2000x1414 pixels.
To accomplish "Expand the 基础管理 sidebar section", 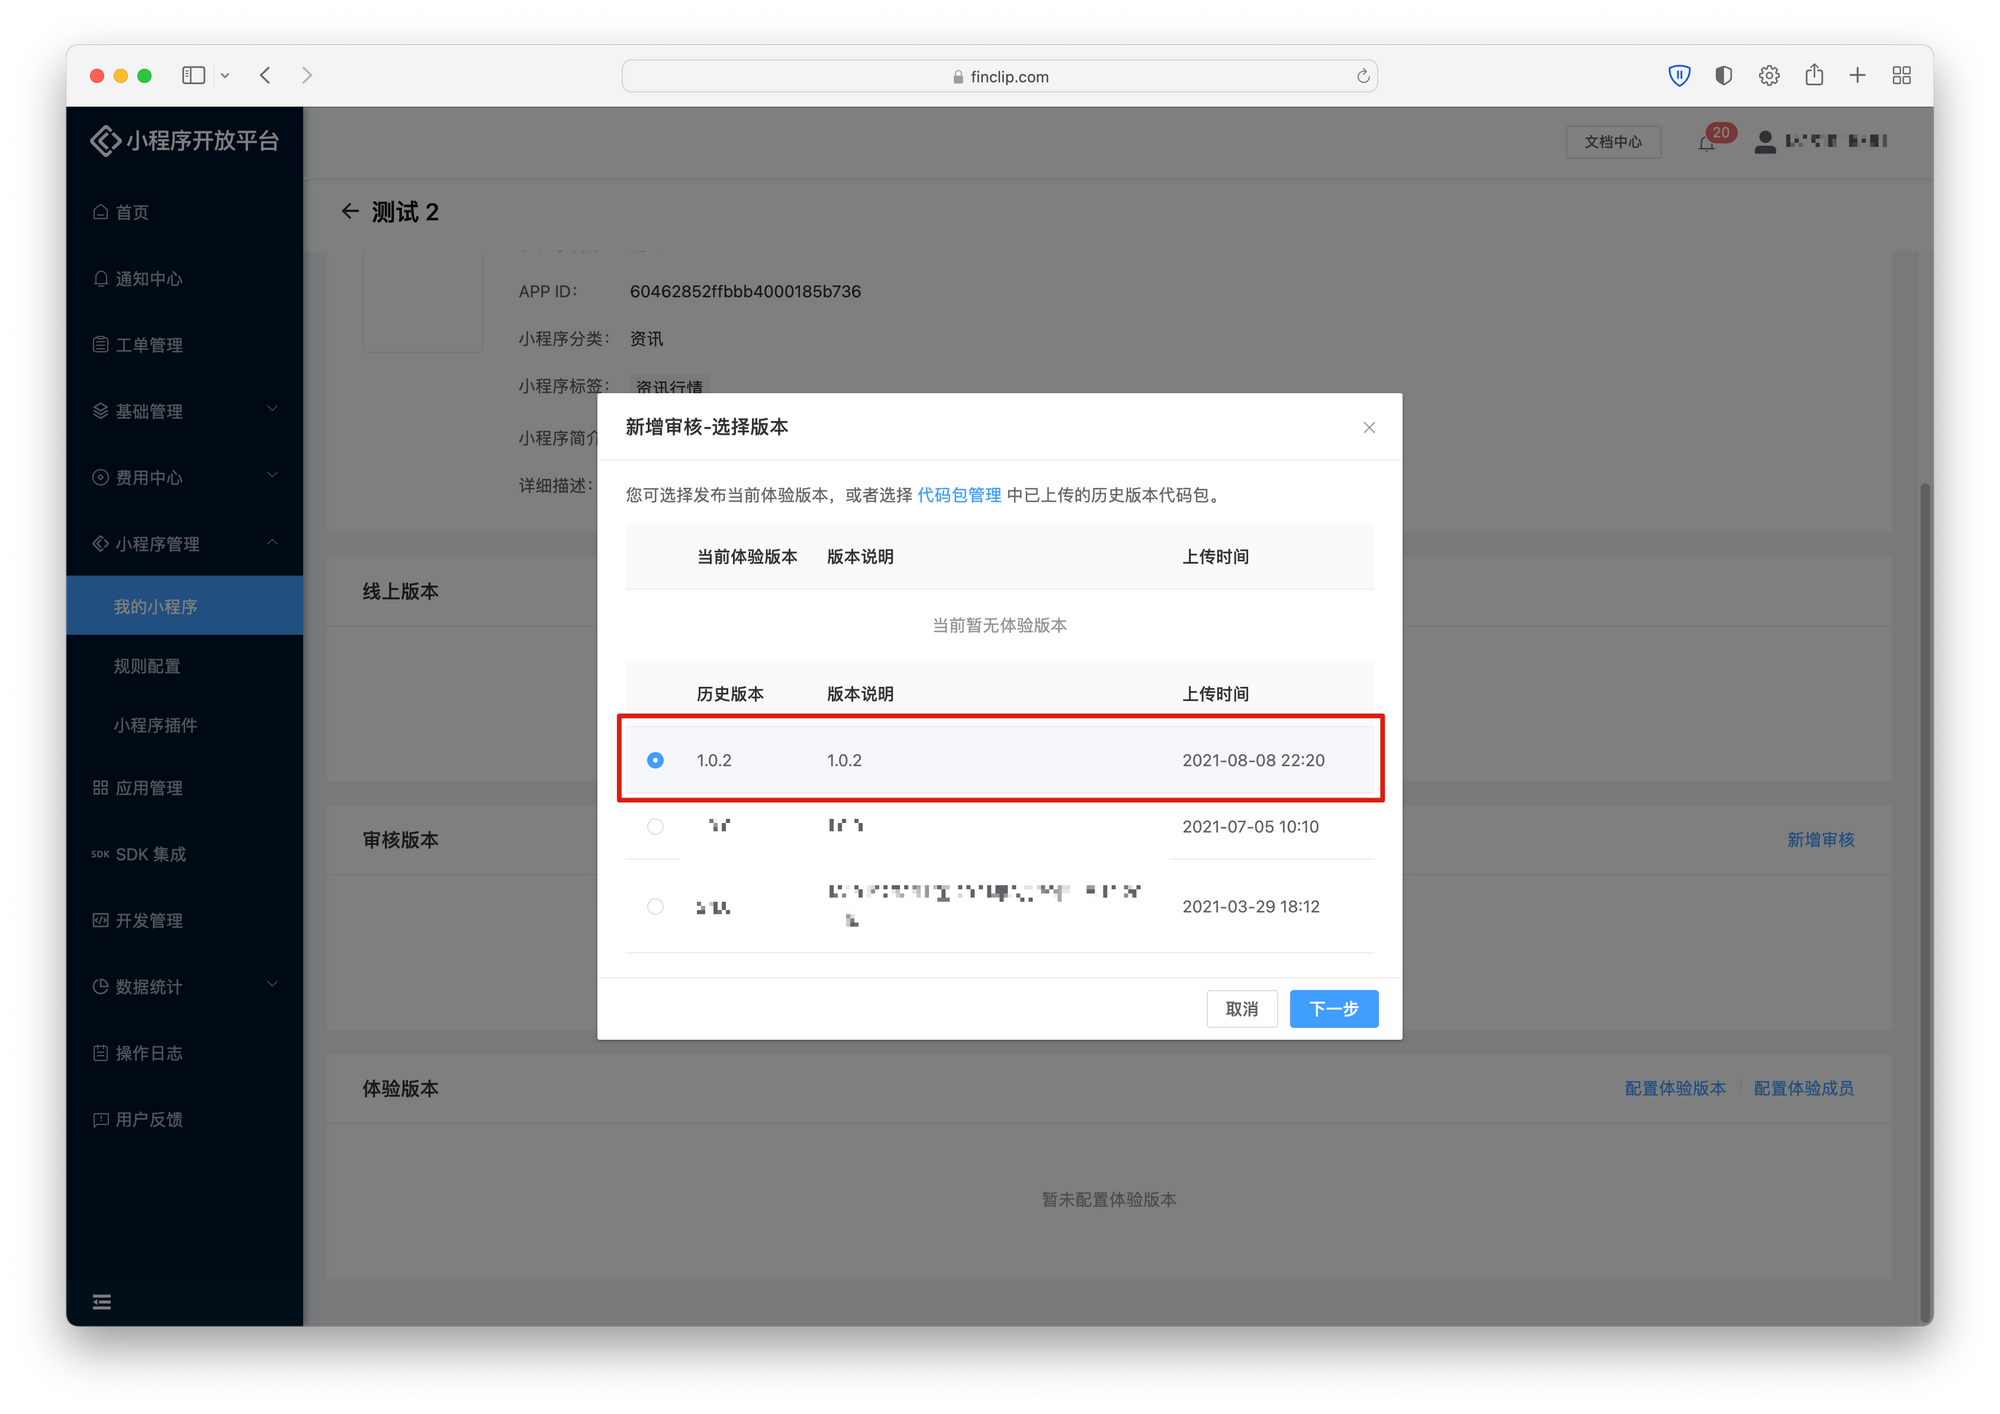I will [184, 411].
